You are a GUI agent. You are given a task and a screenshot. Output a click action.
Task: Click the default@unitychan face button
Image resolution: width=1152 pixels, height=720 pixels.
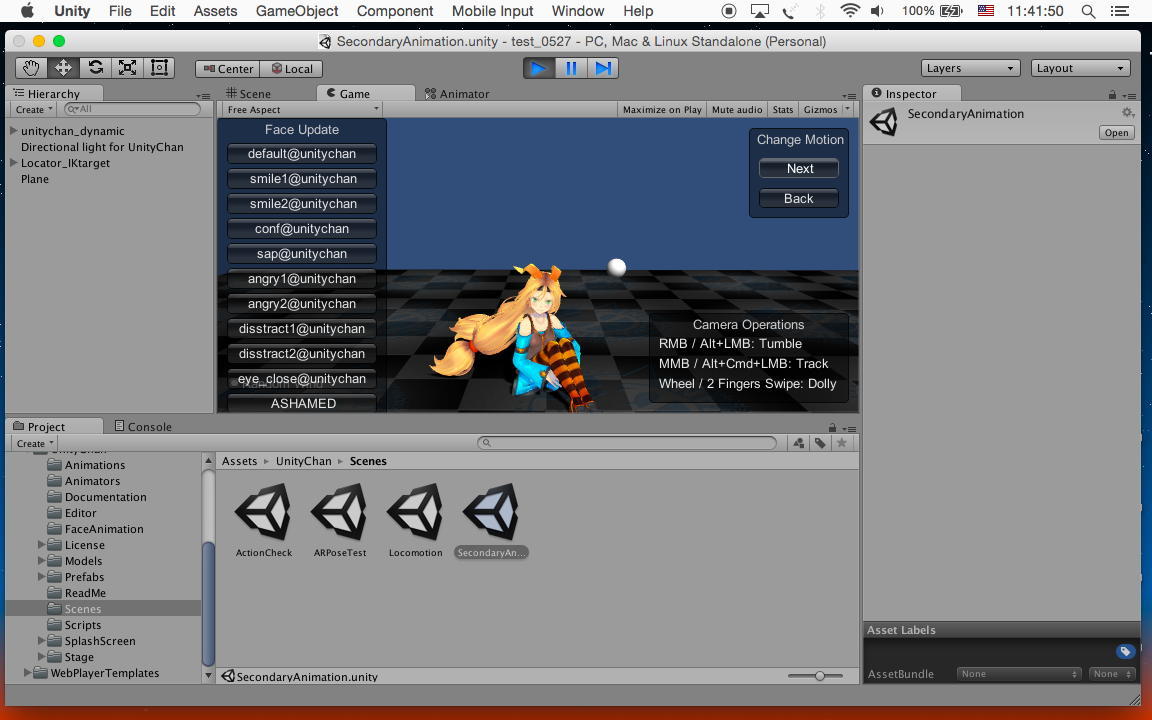pyautogui.click(x=302, y=154)
